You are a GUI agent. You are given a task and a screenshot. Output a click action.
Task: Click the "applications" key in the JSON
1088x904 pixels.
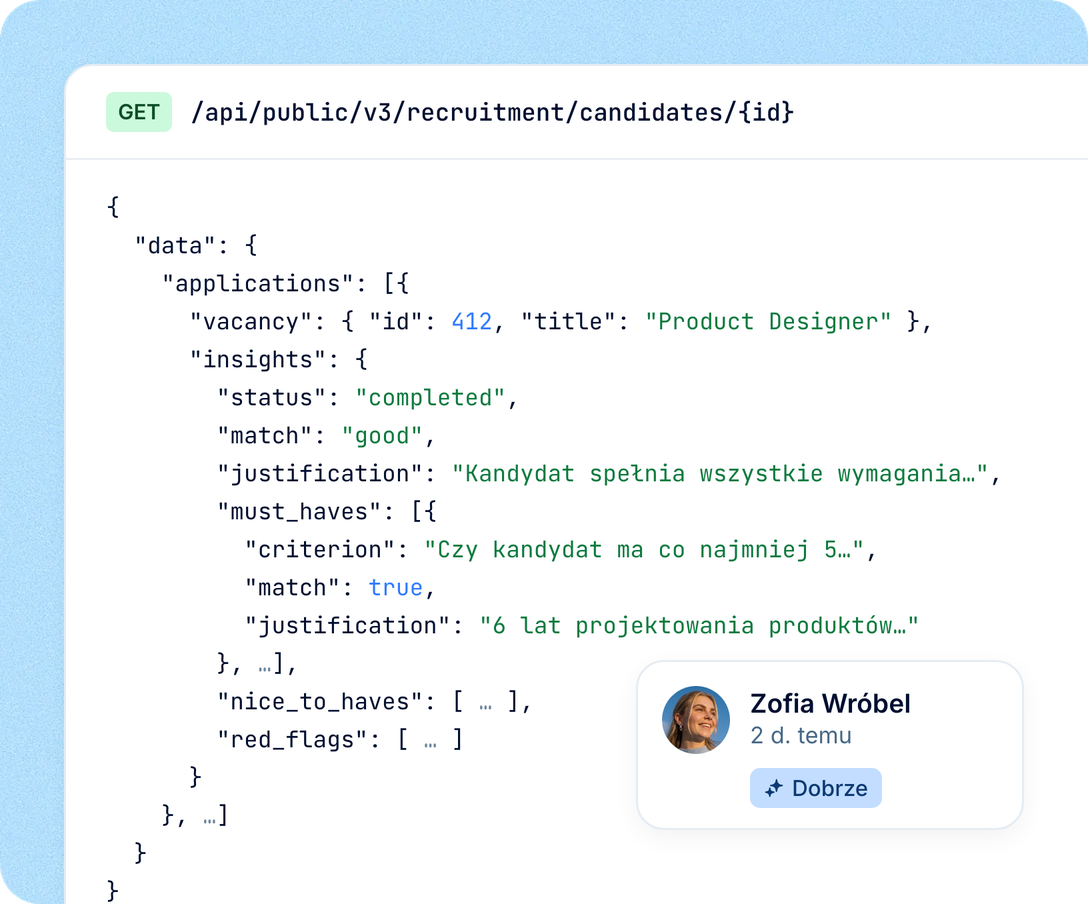coord(258,284)
